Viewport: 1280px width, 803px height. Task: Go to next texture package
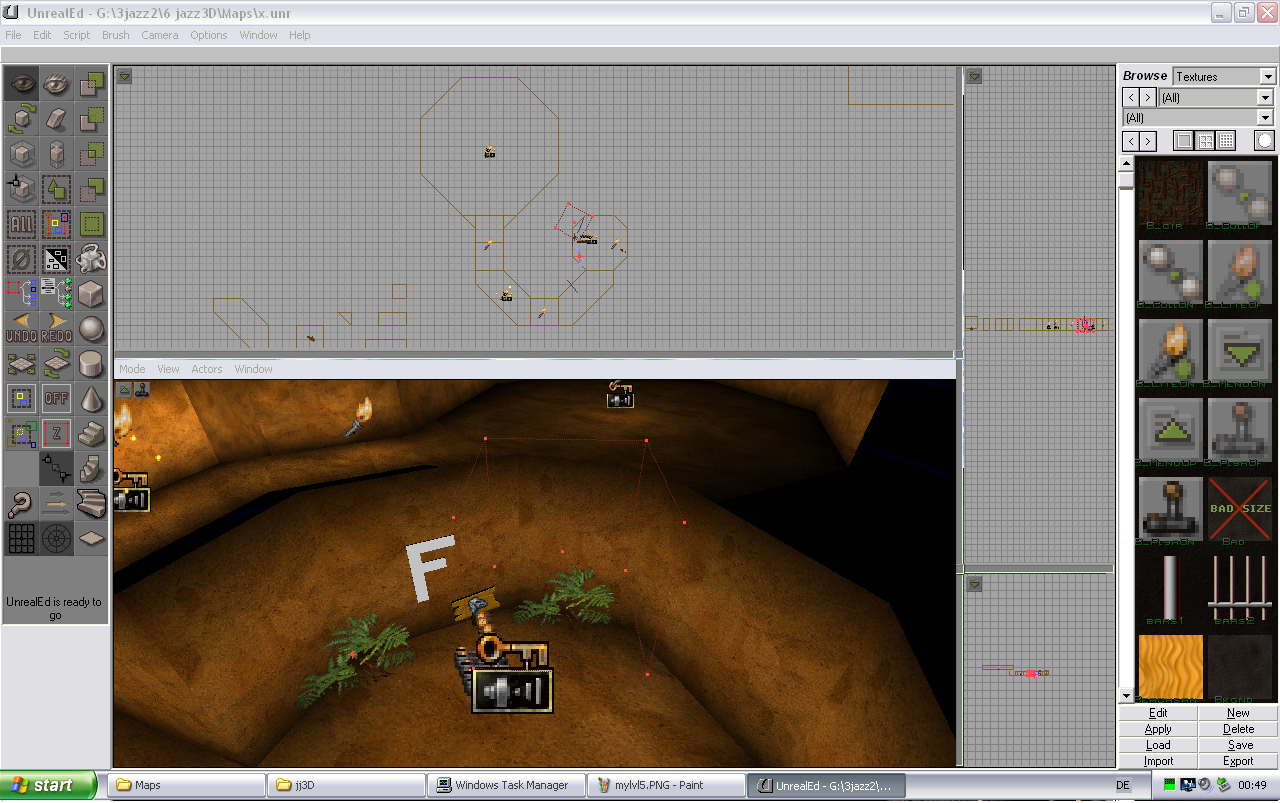coord(1148,97)
